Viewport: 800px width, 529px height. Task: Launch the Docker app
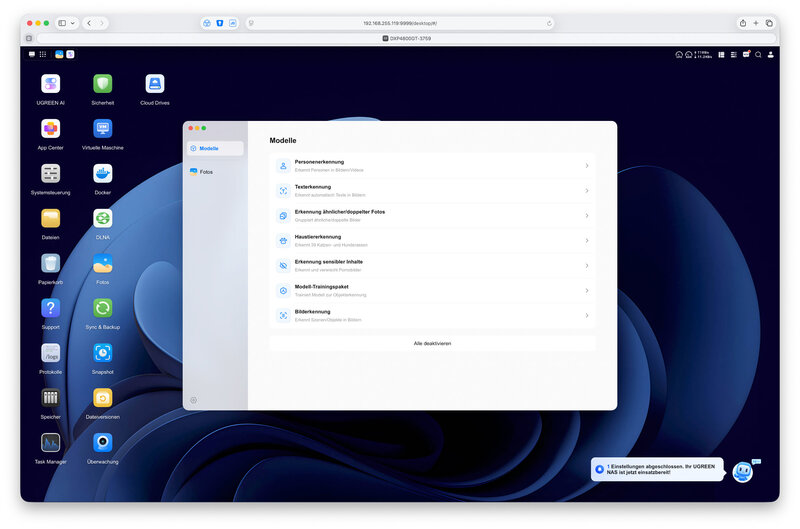tap(103, 174)
